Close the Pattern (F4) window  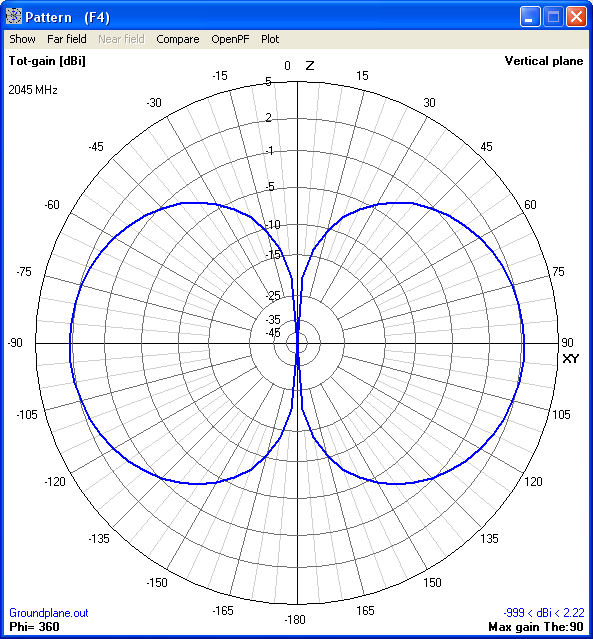[x=576, y=17]
